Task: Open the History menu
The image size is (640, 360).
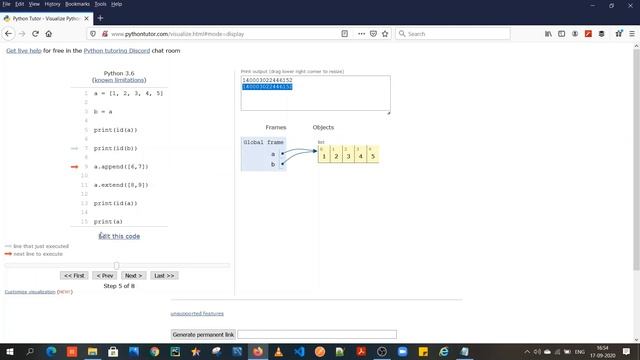Action: coord(52,4)
